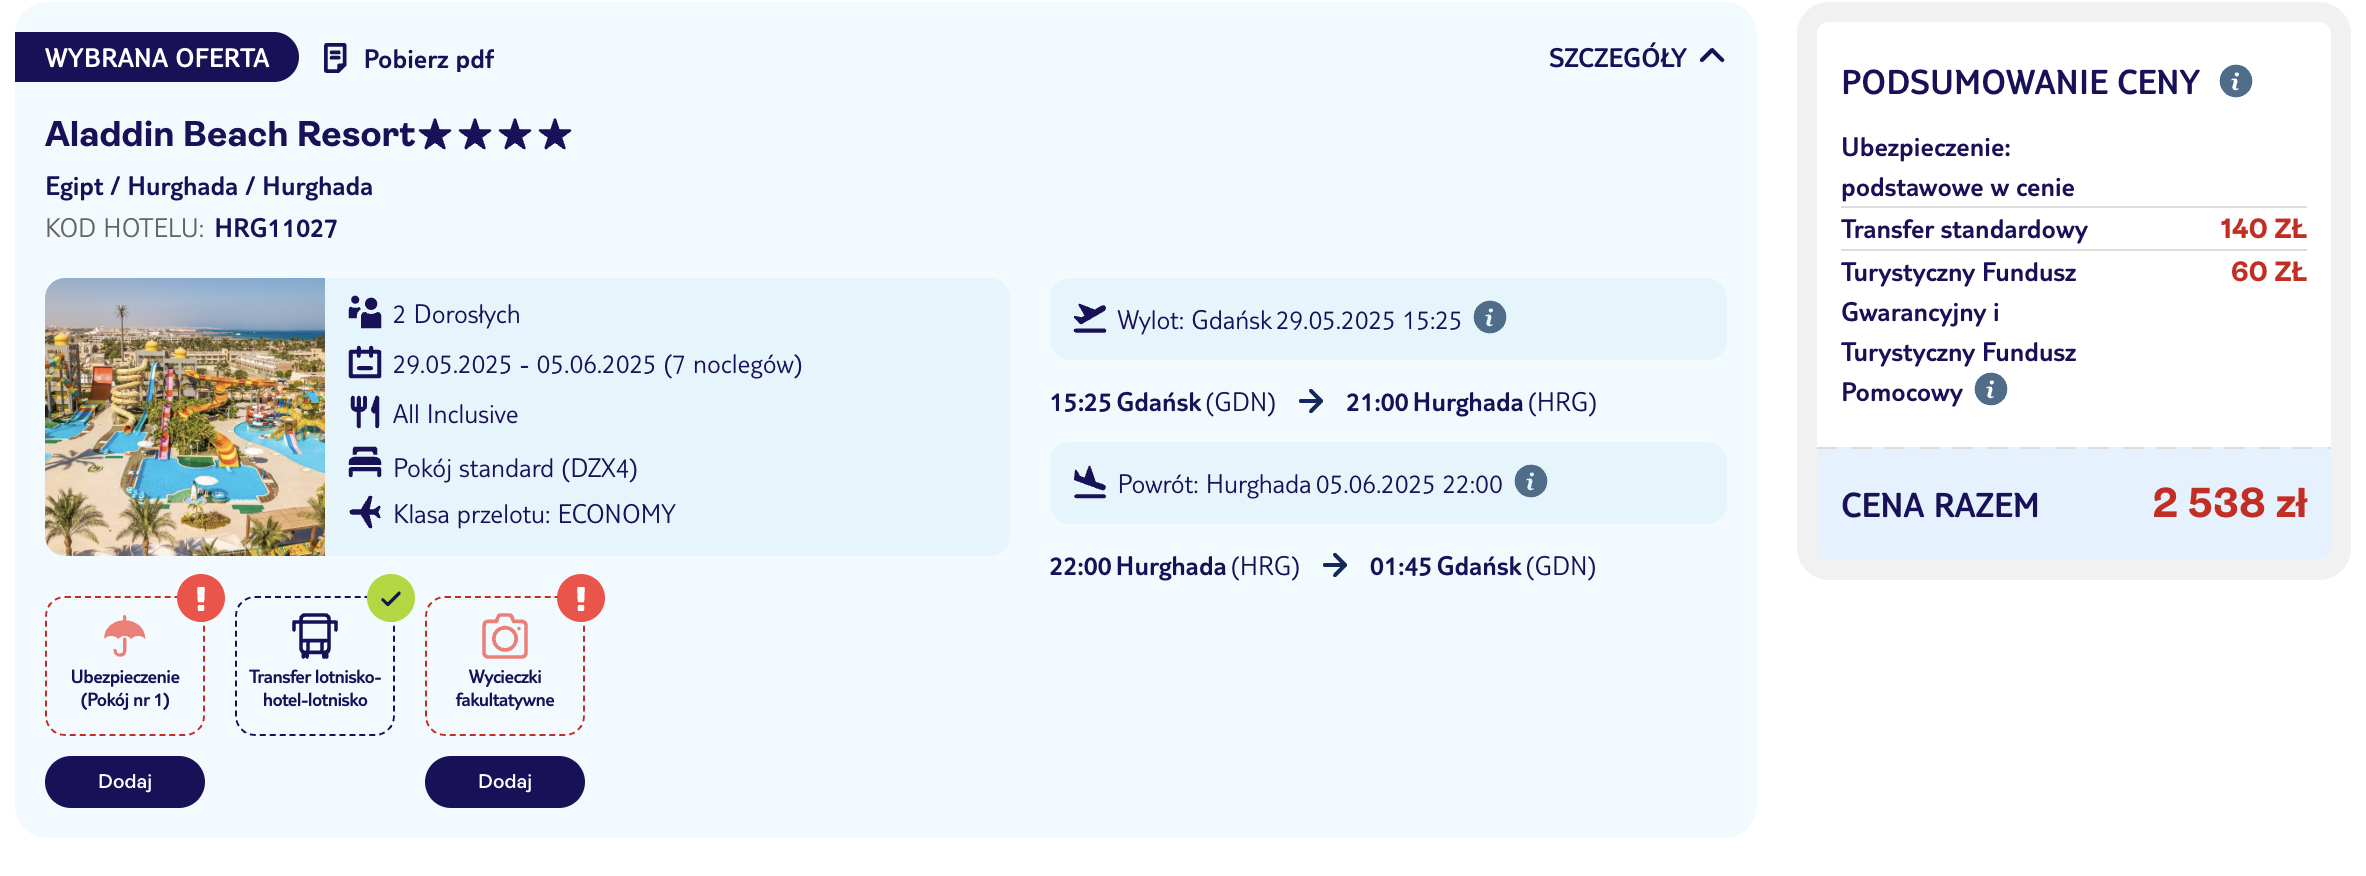Show info for Wylot Gdańsk departure
Viewport: 2366px width, 876px height.
tap(1490, 318)
